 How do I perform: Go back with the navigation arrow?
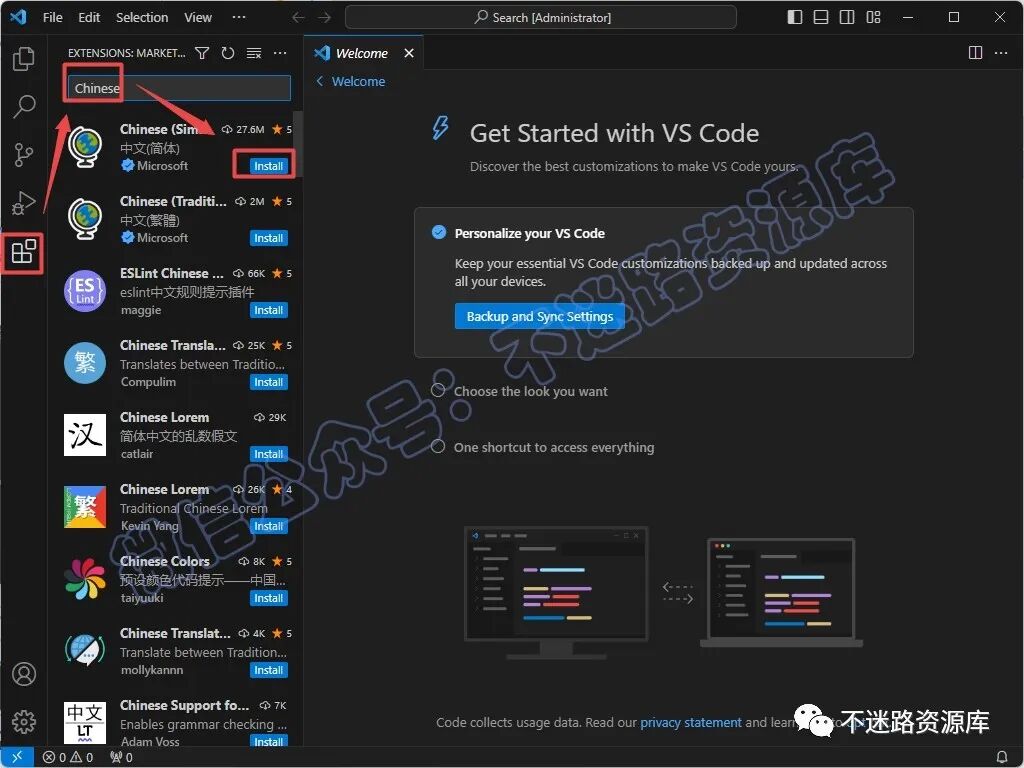coord(298,18)
